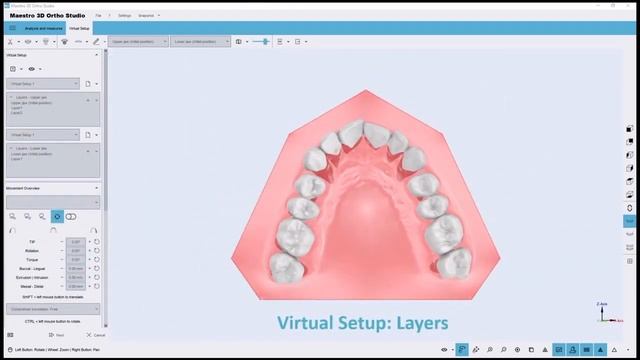The image size is (640, 360).
Task: Click the first magnifier tooth-select icon
Action: (x=13, y=217)
